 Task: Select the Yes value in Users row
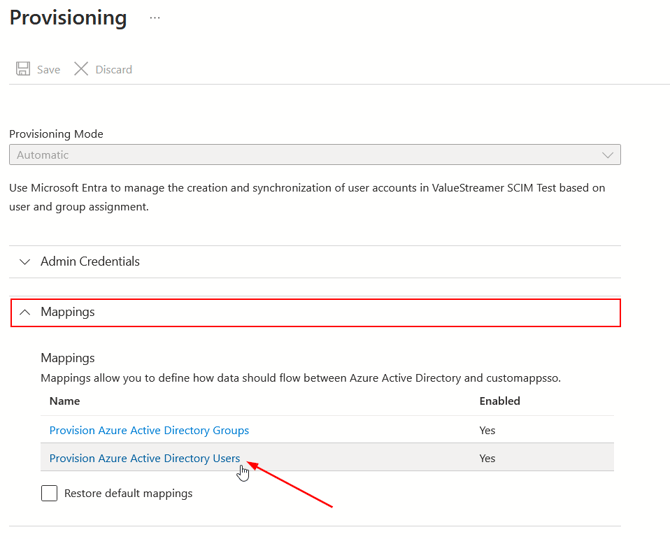487,458
